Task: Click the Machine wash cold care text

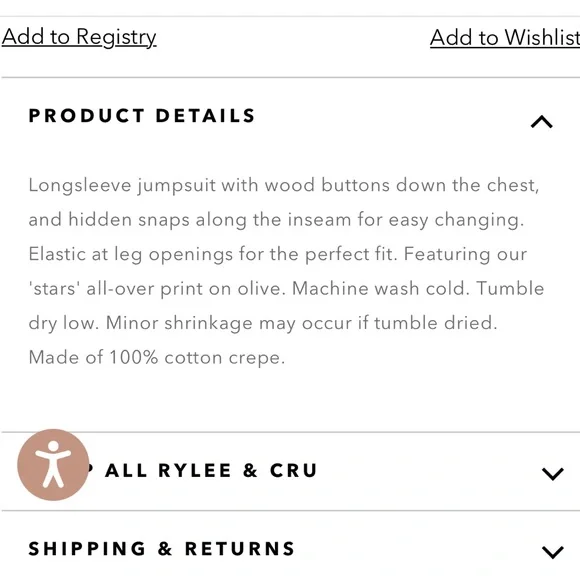Action: 381,289
